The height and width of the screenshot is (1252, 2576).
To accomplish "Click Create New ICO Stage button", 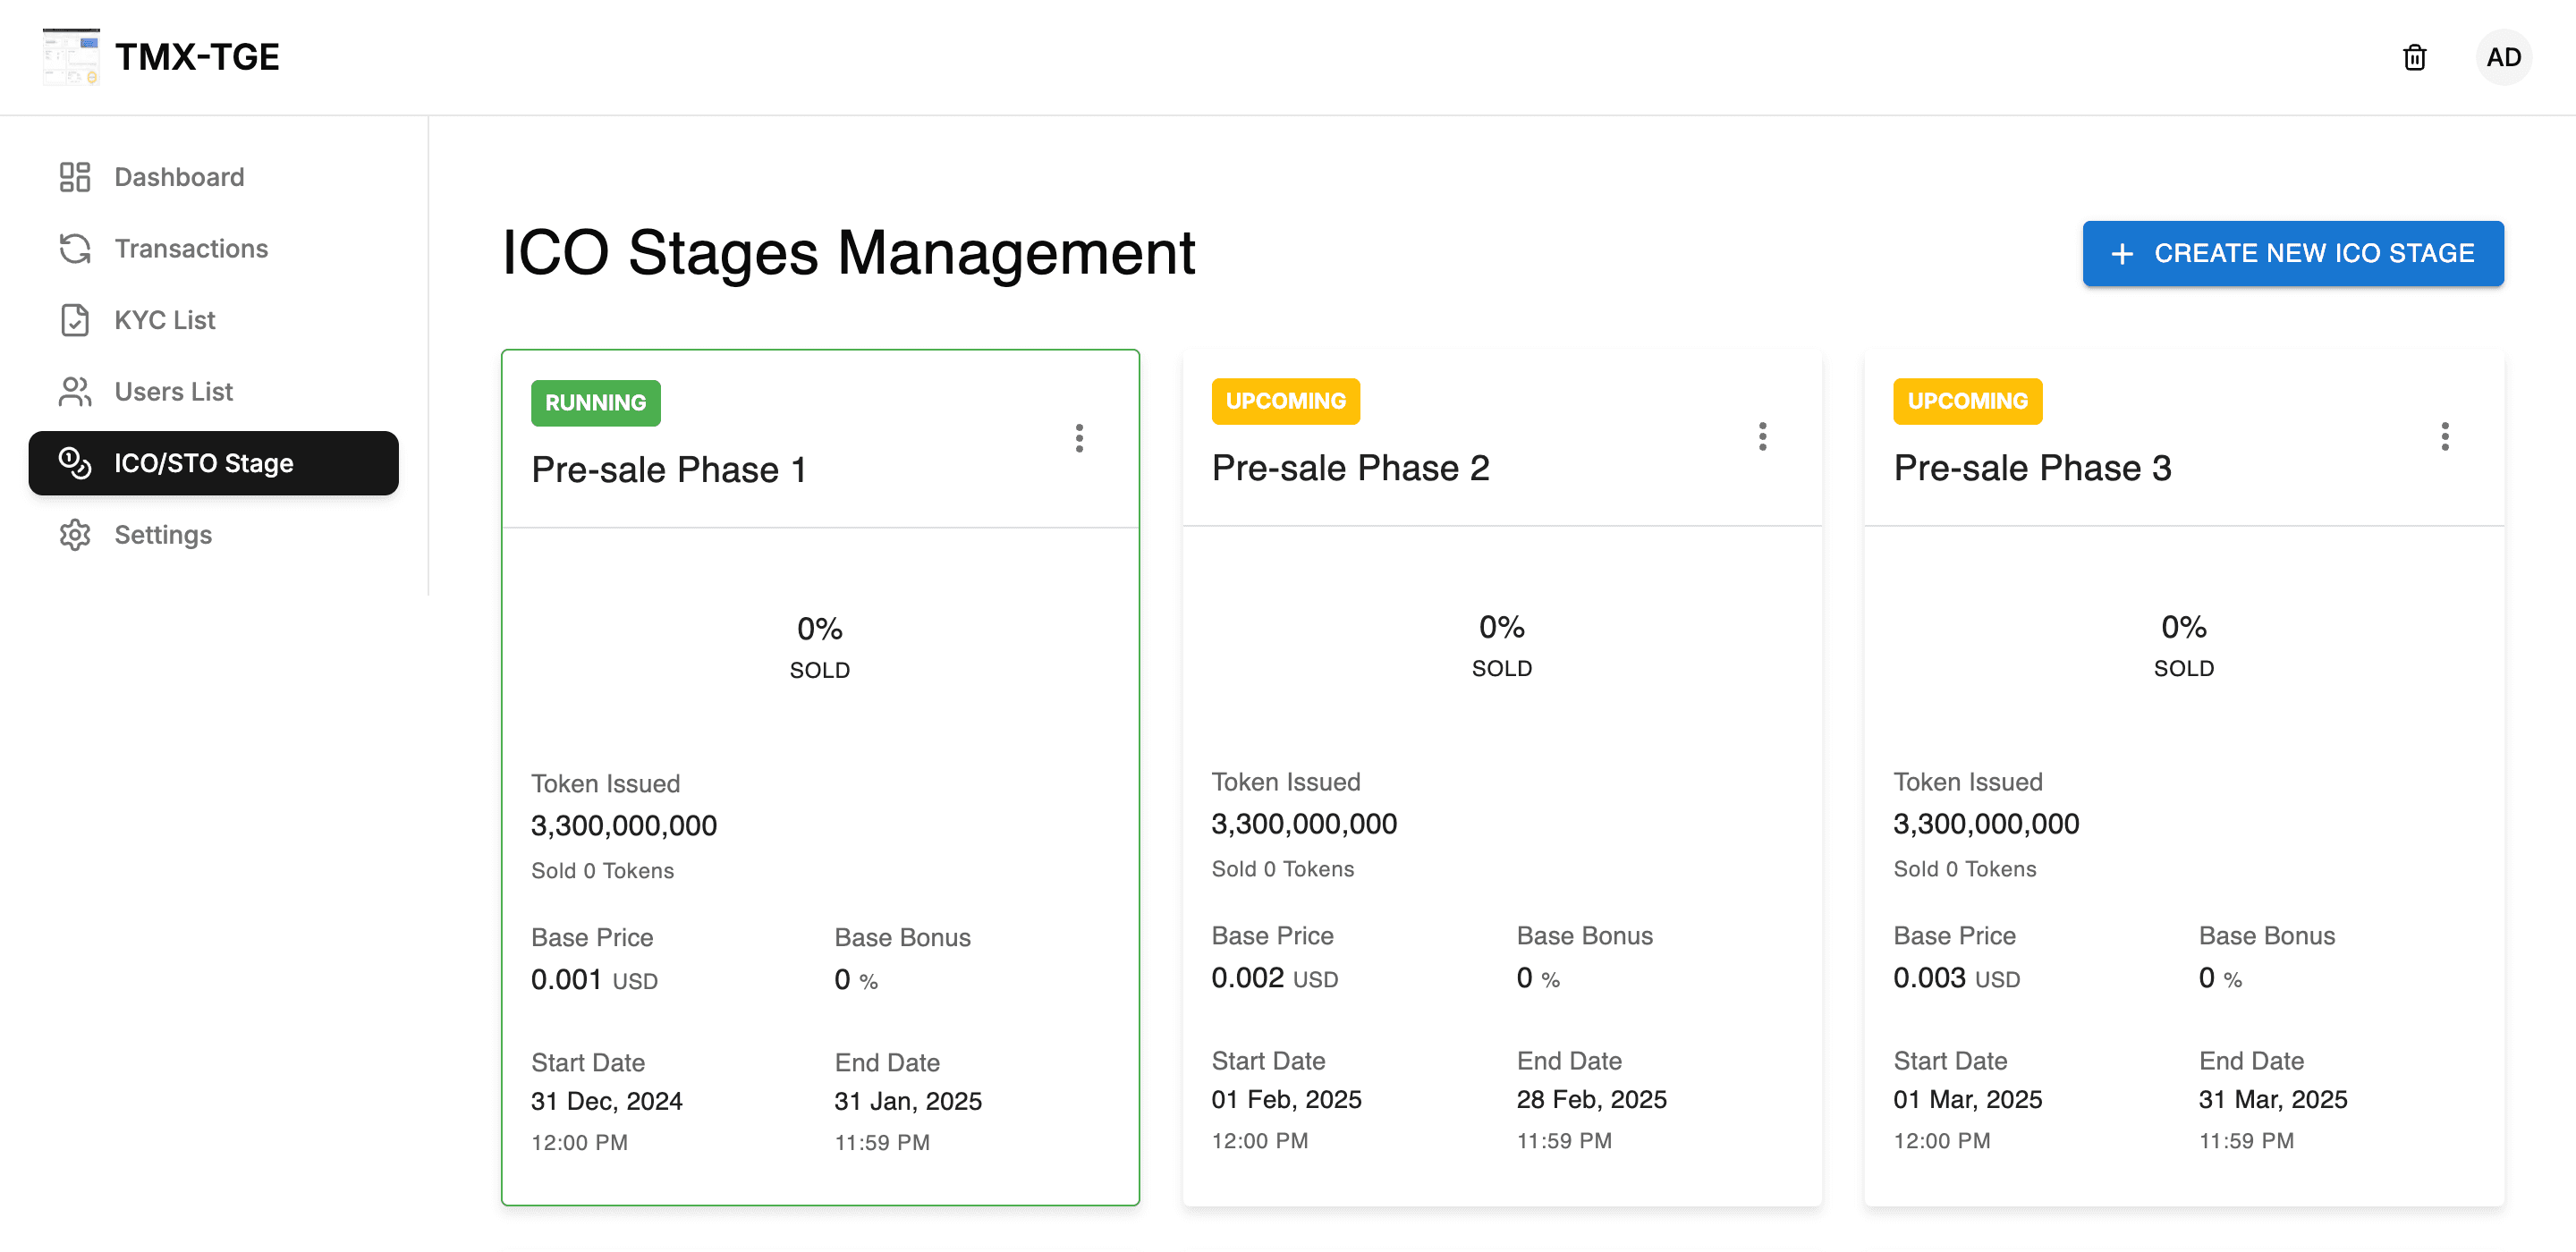I will 2292,253.
